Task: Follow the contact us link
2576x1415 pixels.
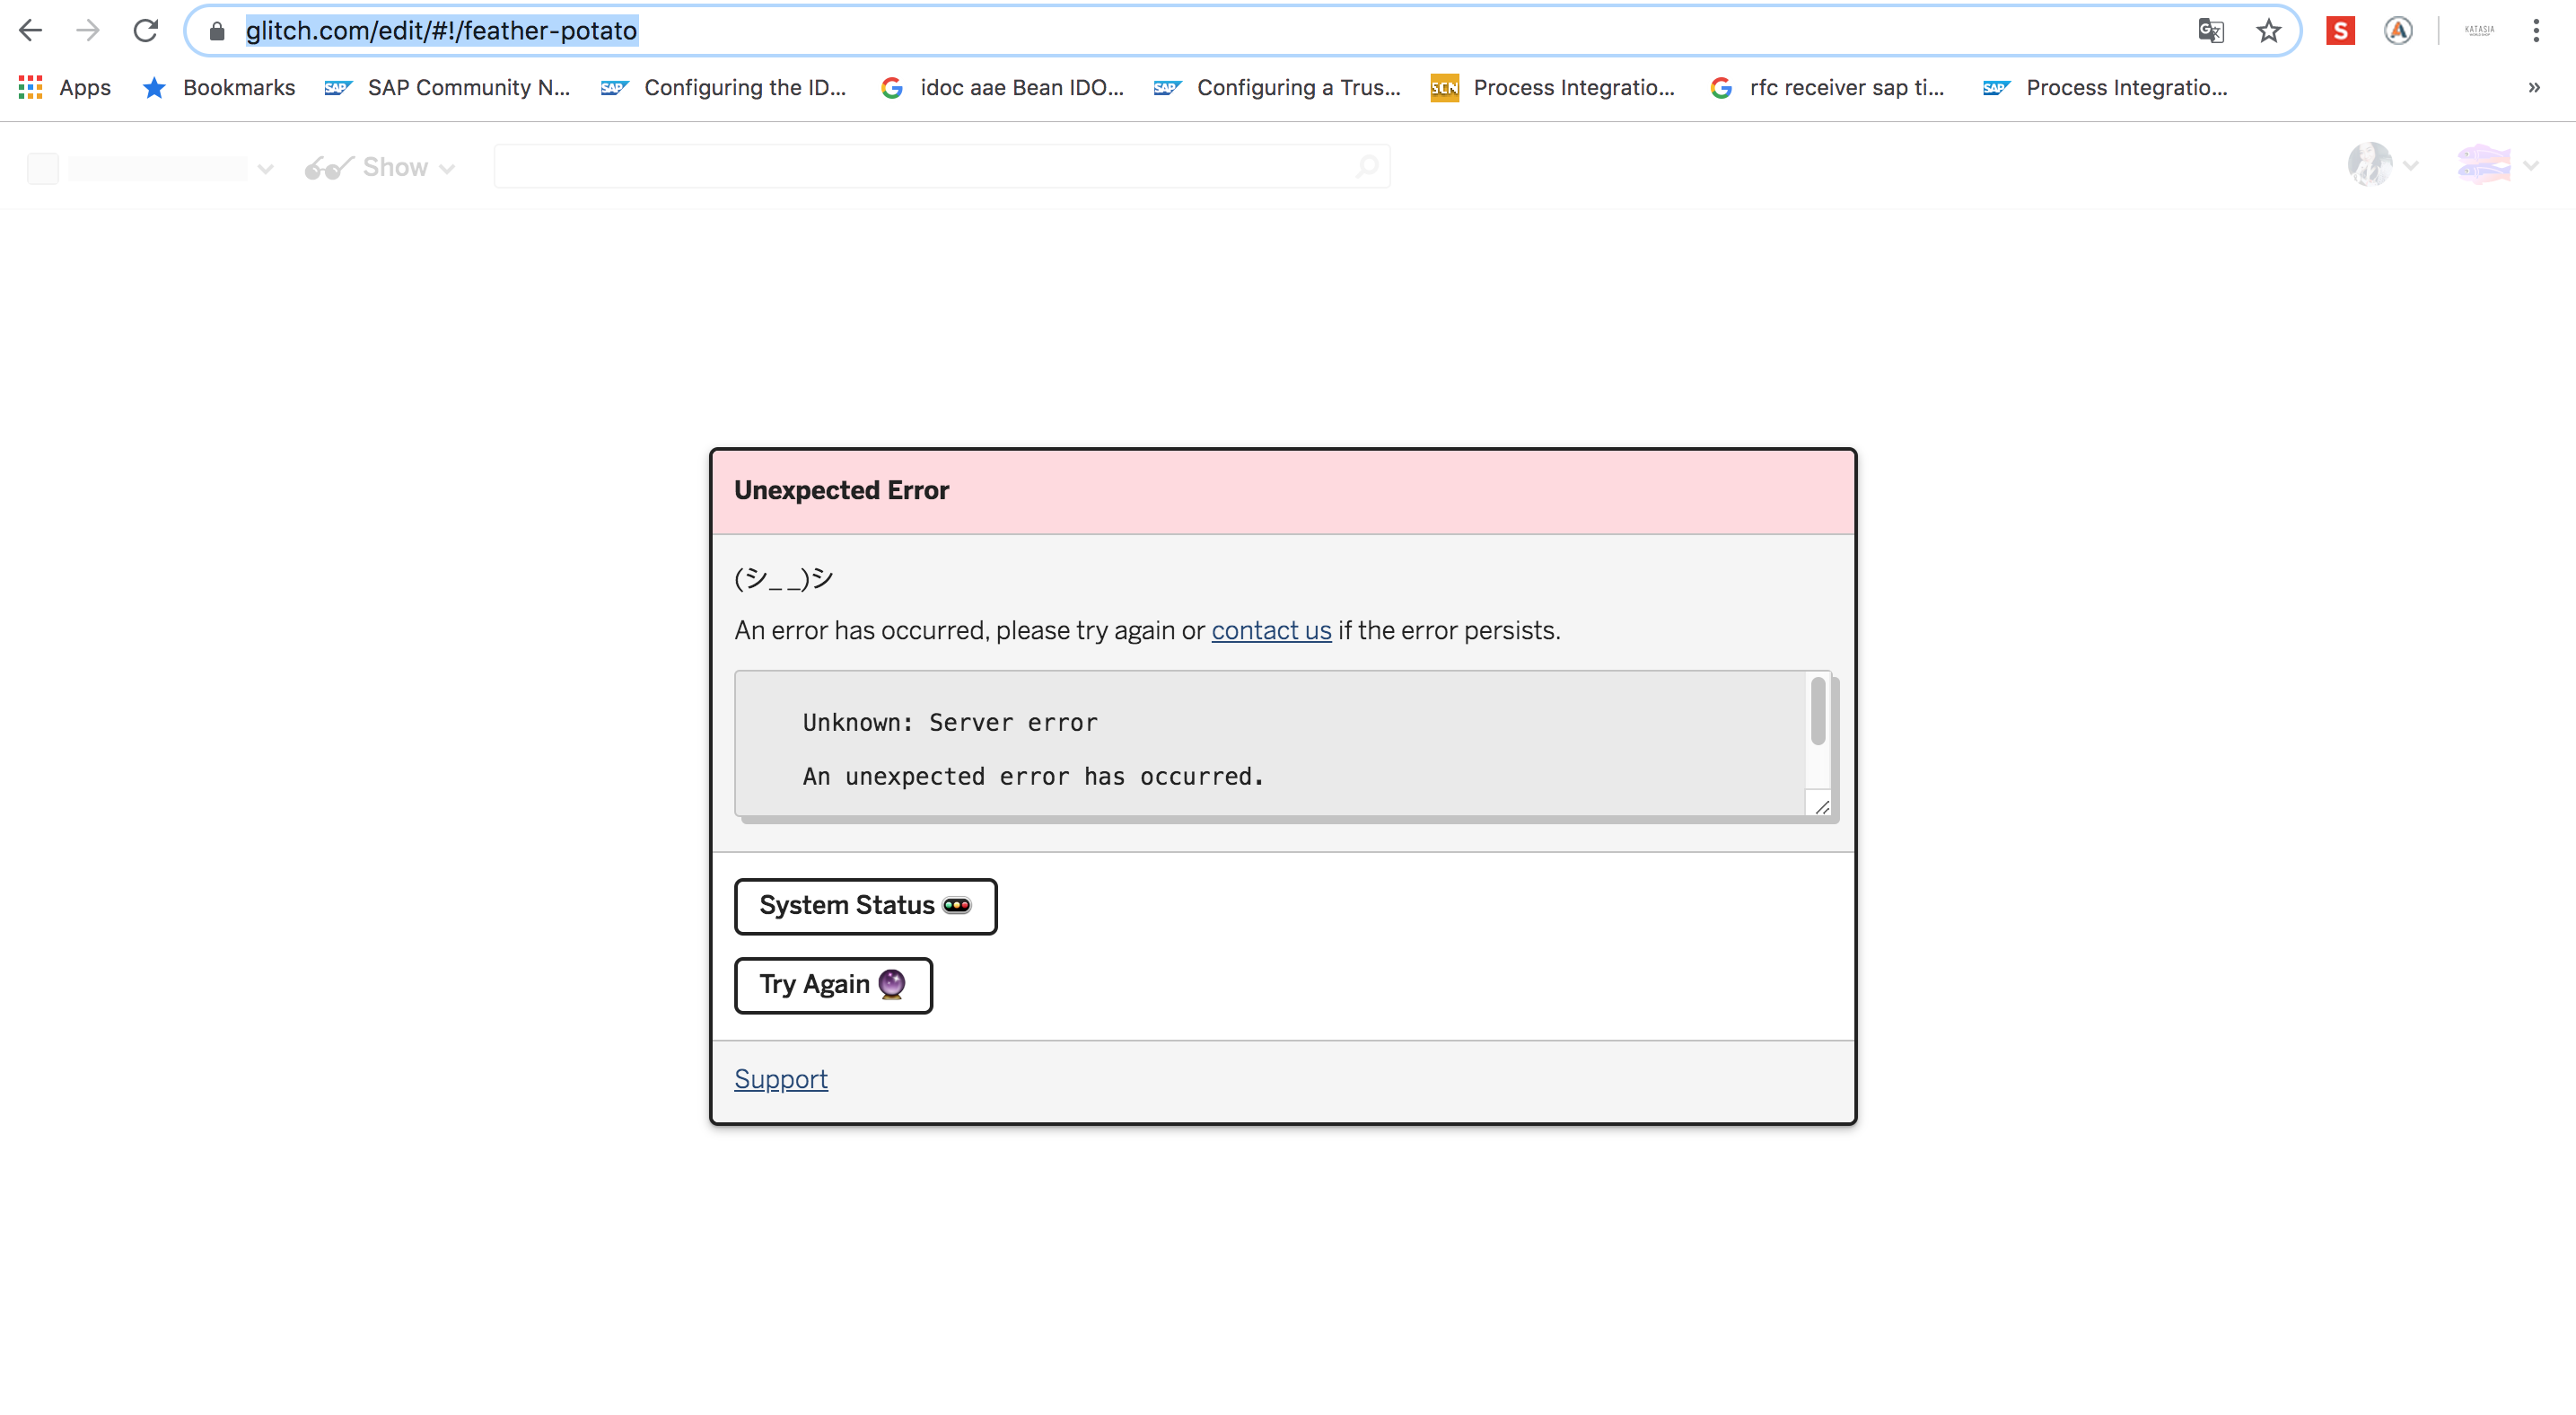Action: tap(1270, 630)
